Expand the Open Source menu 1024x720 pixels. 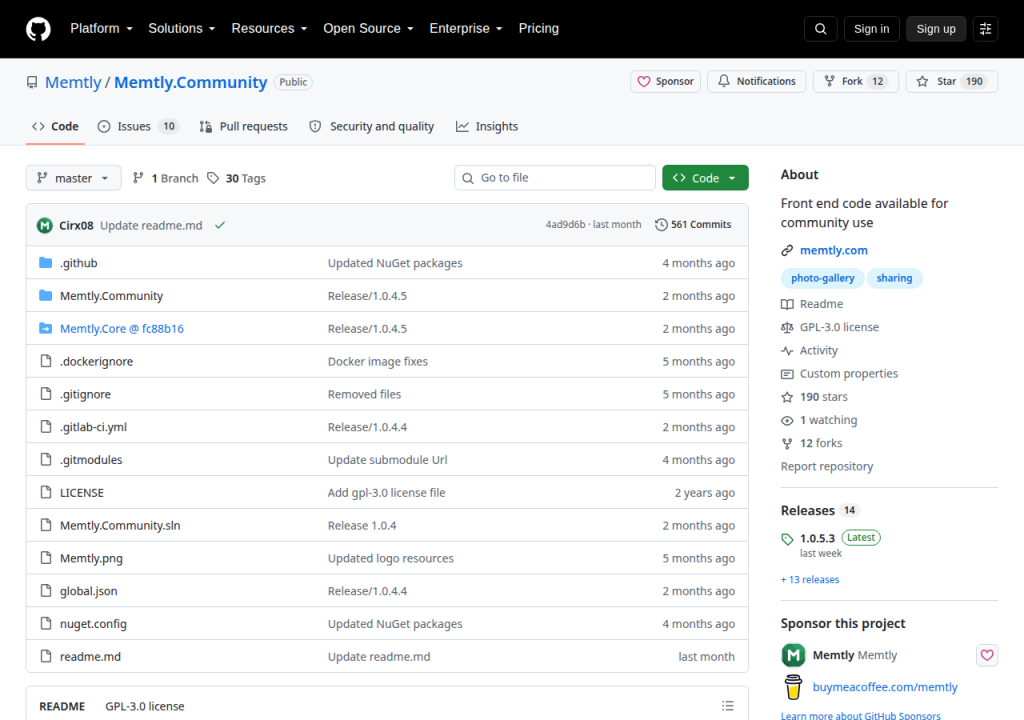tap(368, 28)
